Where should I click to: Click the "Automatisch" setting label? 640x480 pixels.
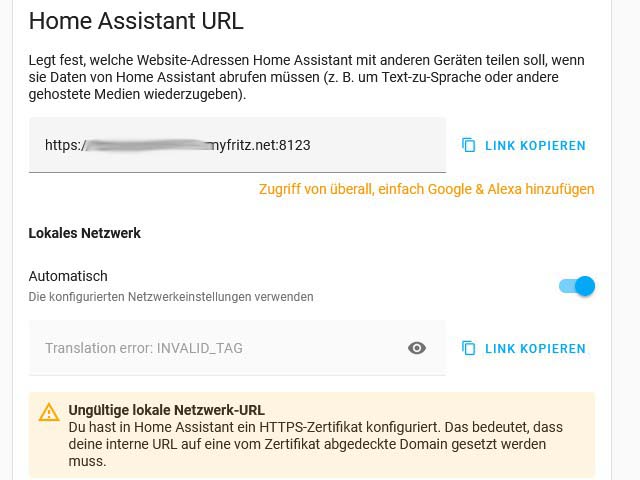68,276
